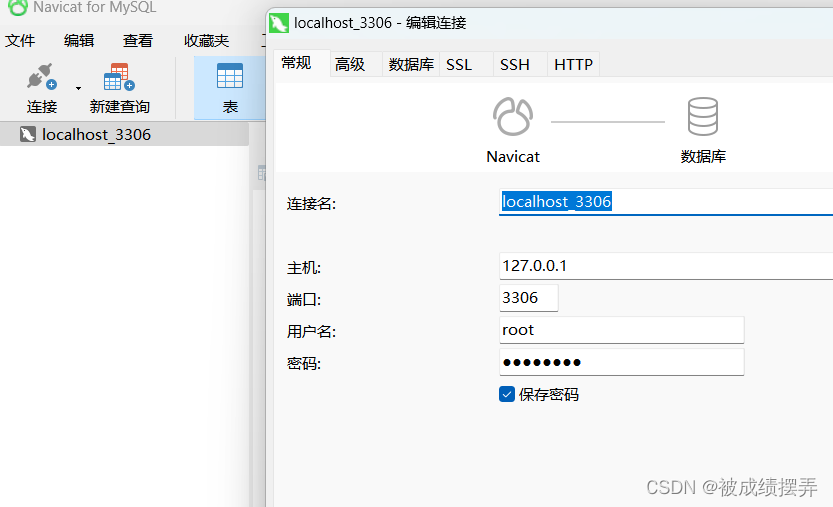Open the 编辑 menu
Screen dimensions: 833x507
pos(79,40)
